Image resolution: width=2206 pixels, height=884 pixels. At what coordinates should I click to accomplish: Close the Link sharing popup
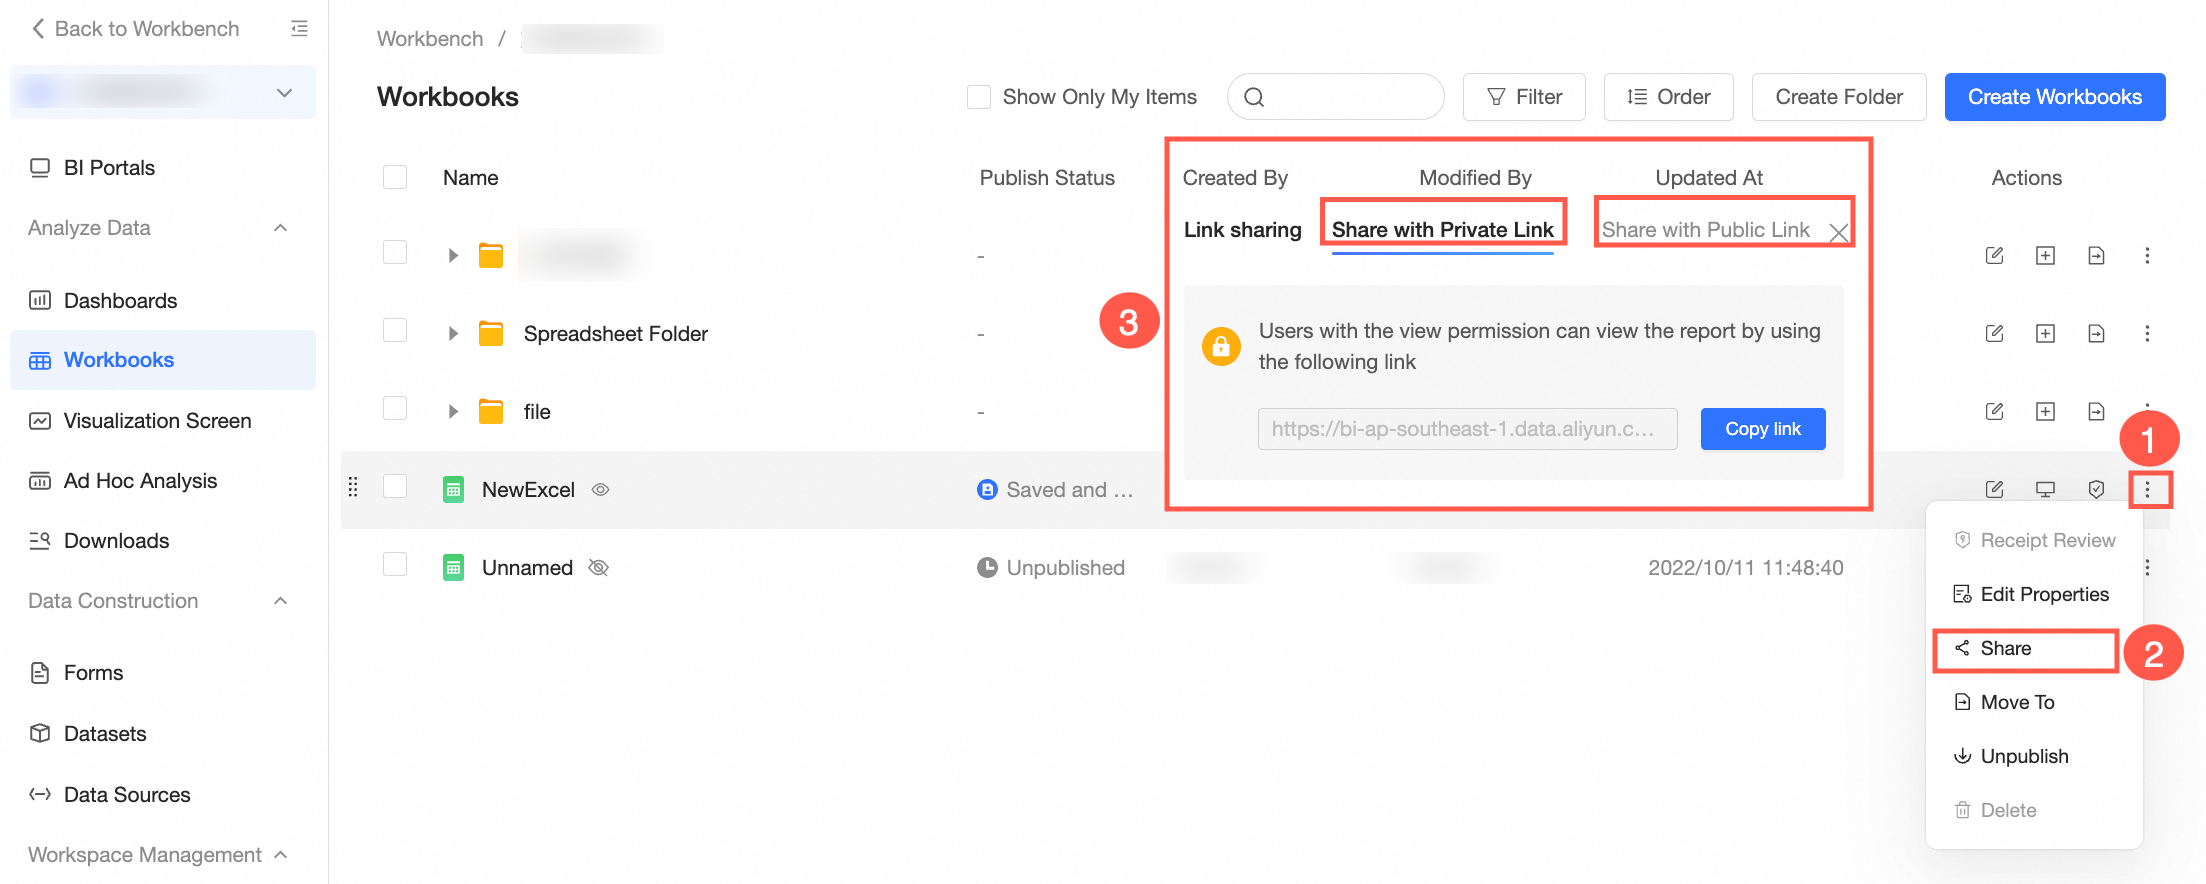pyautogui.click(x=1838, y=233)
